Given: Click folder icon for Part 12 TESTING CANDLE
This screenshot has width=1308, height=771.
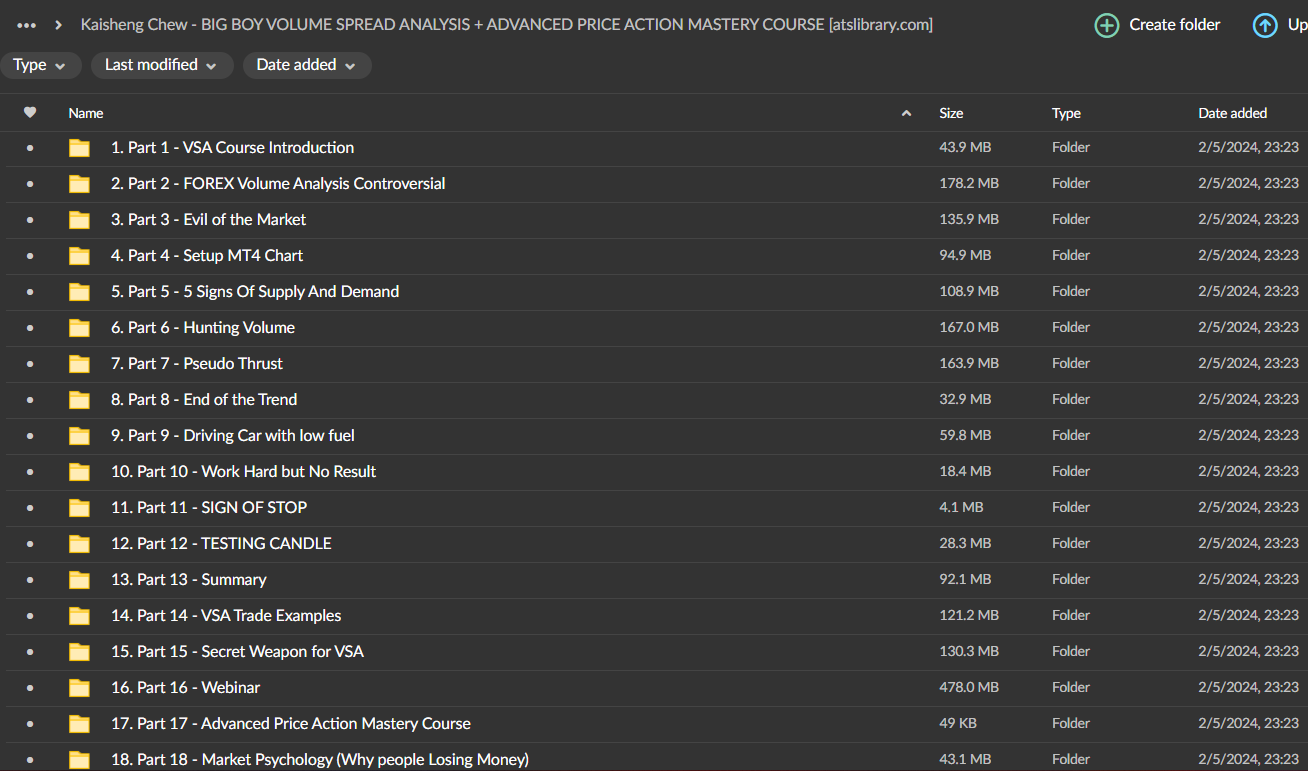Looking at the screenshot, I should [79, 544].
